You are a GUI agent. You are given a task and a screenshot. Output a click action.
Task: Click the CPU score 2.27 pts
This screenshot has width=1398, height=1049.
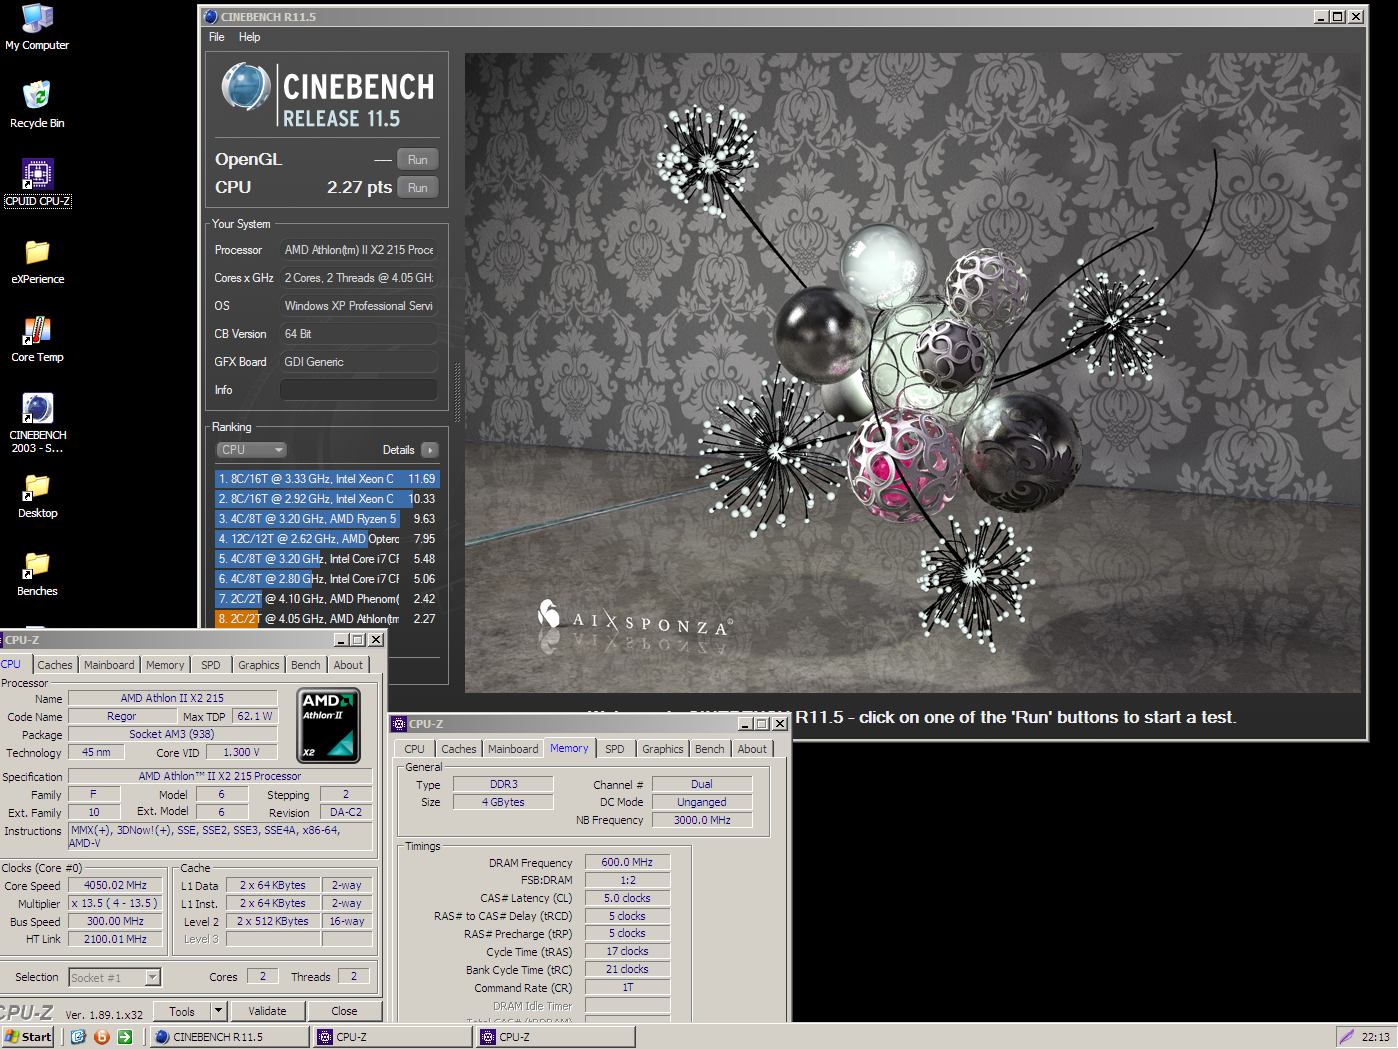coord(359,188)
